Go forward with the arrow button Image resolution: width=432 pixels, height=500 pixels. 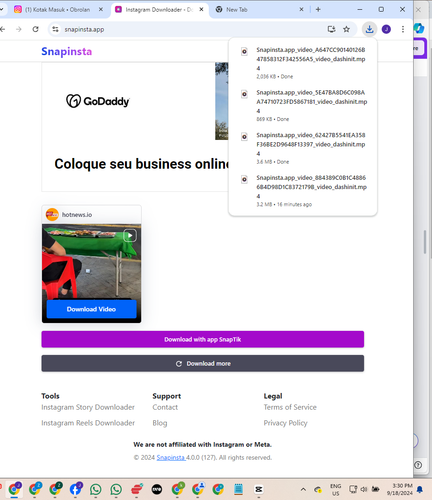click(19, 29)
